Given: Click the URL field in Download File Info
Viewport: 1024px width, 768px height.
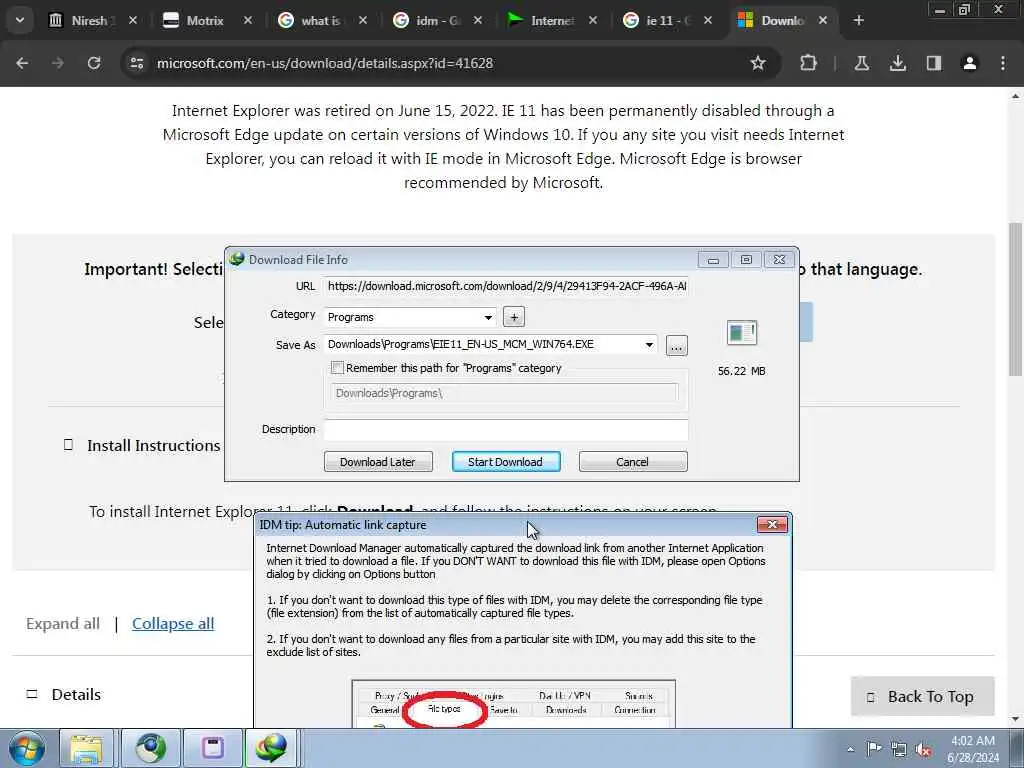Looking at the screenshot, I should (506, 286).
